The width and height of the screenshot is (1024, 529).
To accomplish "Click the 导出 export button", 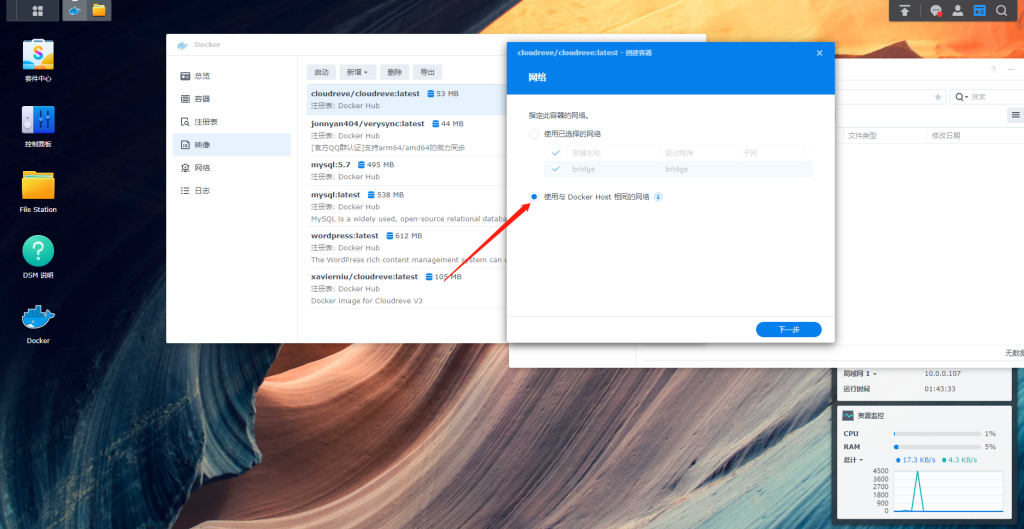I will pos(427,72).
